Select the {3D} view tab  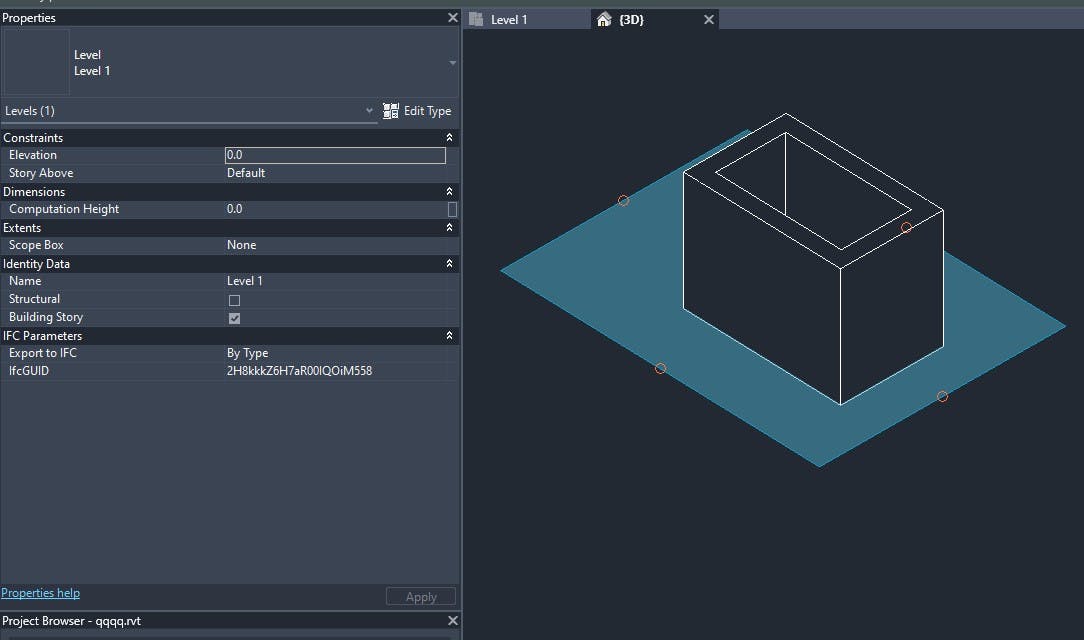click(x=632, y=20)
